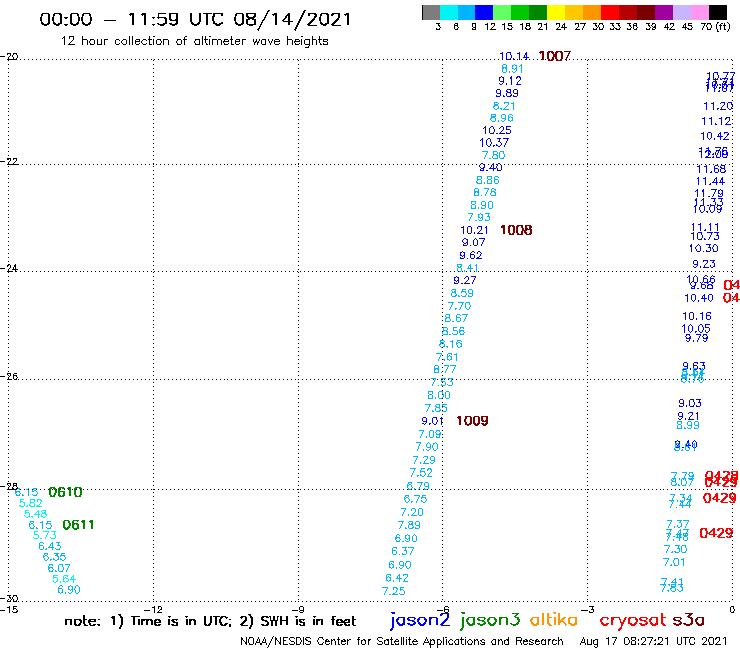Select the cryosat legend label
Image resolution: width=740 pixels, height=650 pixels.
pos(633,620)
